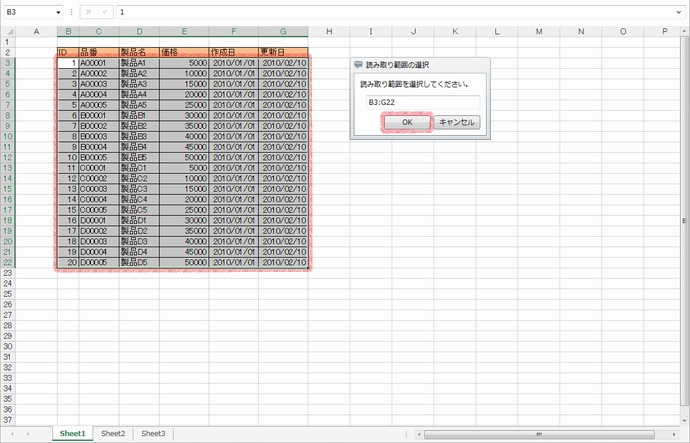Click the キャンセル button
The height and width of the screenshot is (443, 690).
point(458,122)
